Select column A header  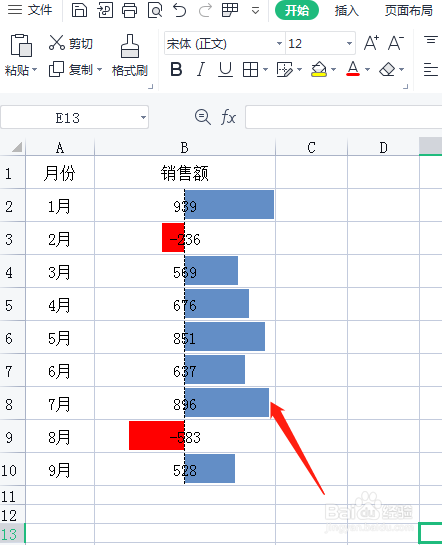60,147
